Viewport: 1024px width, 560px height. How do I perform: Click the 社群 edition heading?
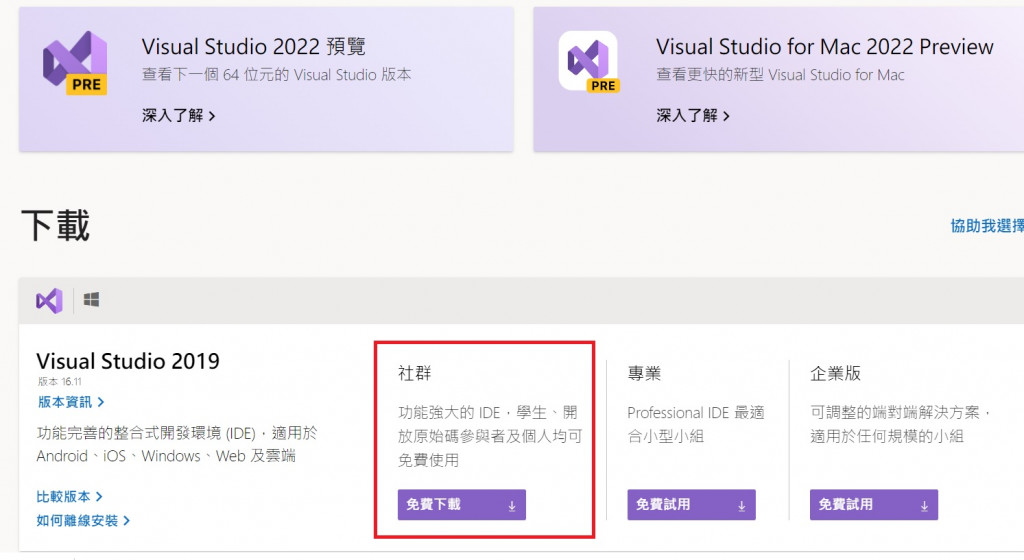[x=415, y=373]
